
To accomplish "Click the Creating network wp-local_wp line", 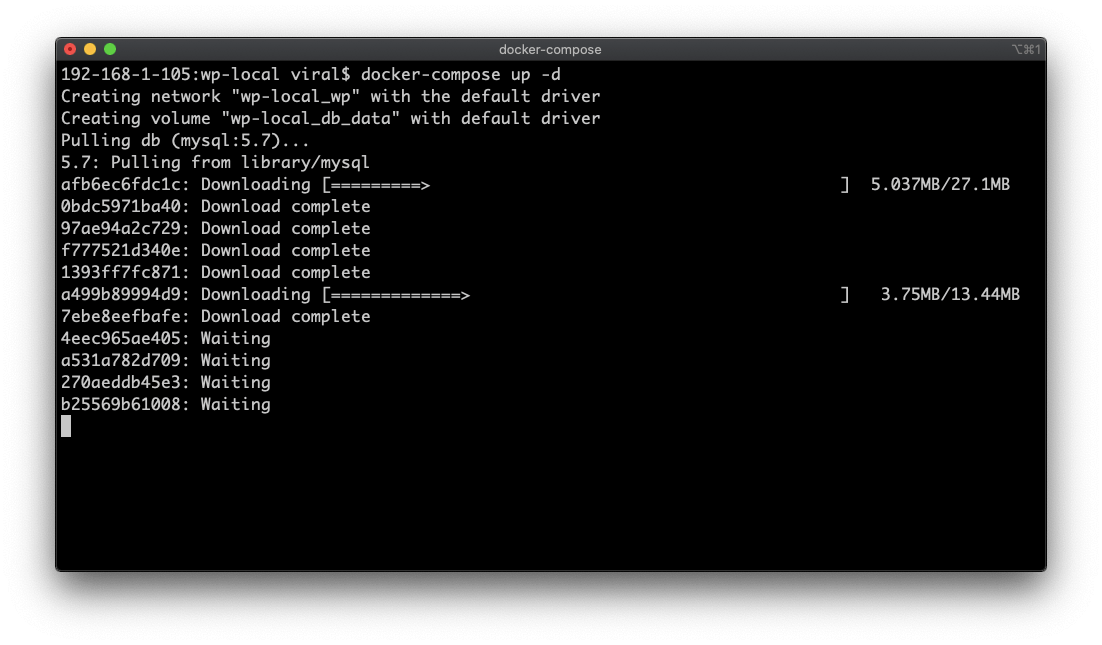I will coord(330,96).
